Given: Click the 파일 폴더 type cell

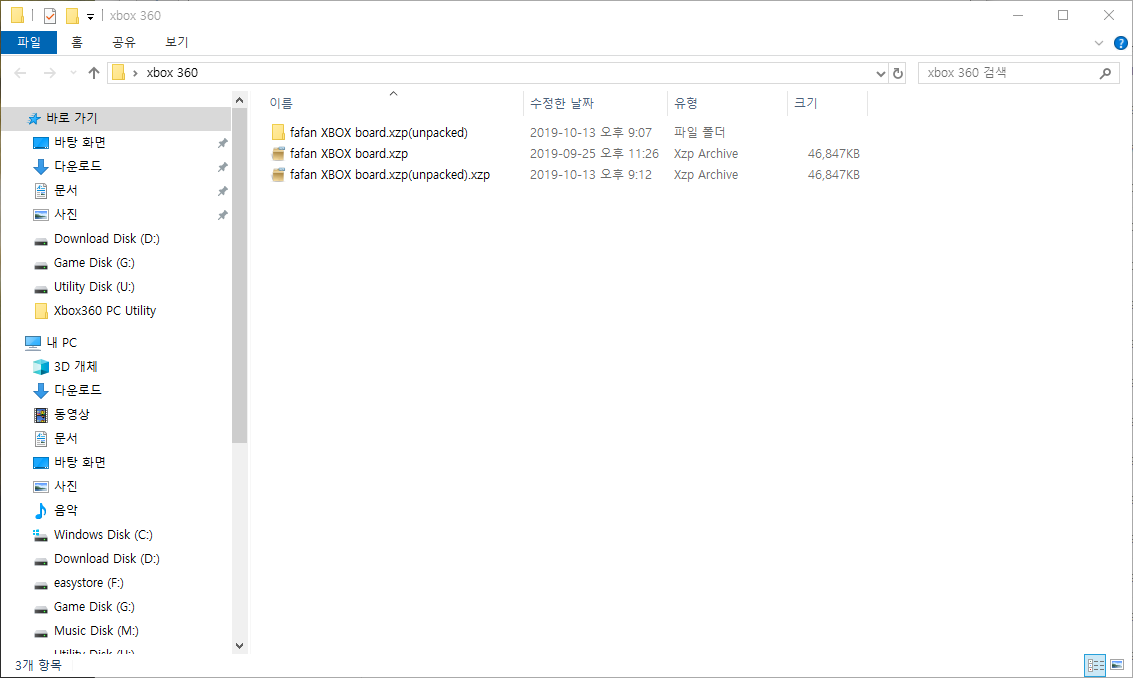Looking at the screenshot, I should tap(699, 132).
